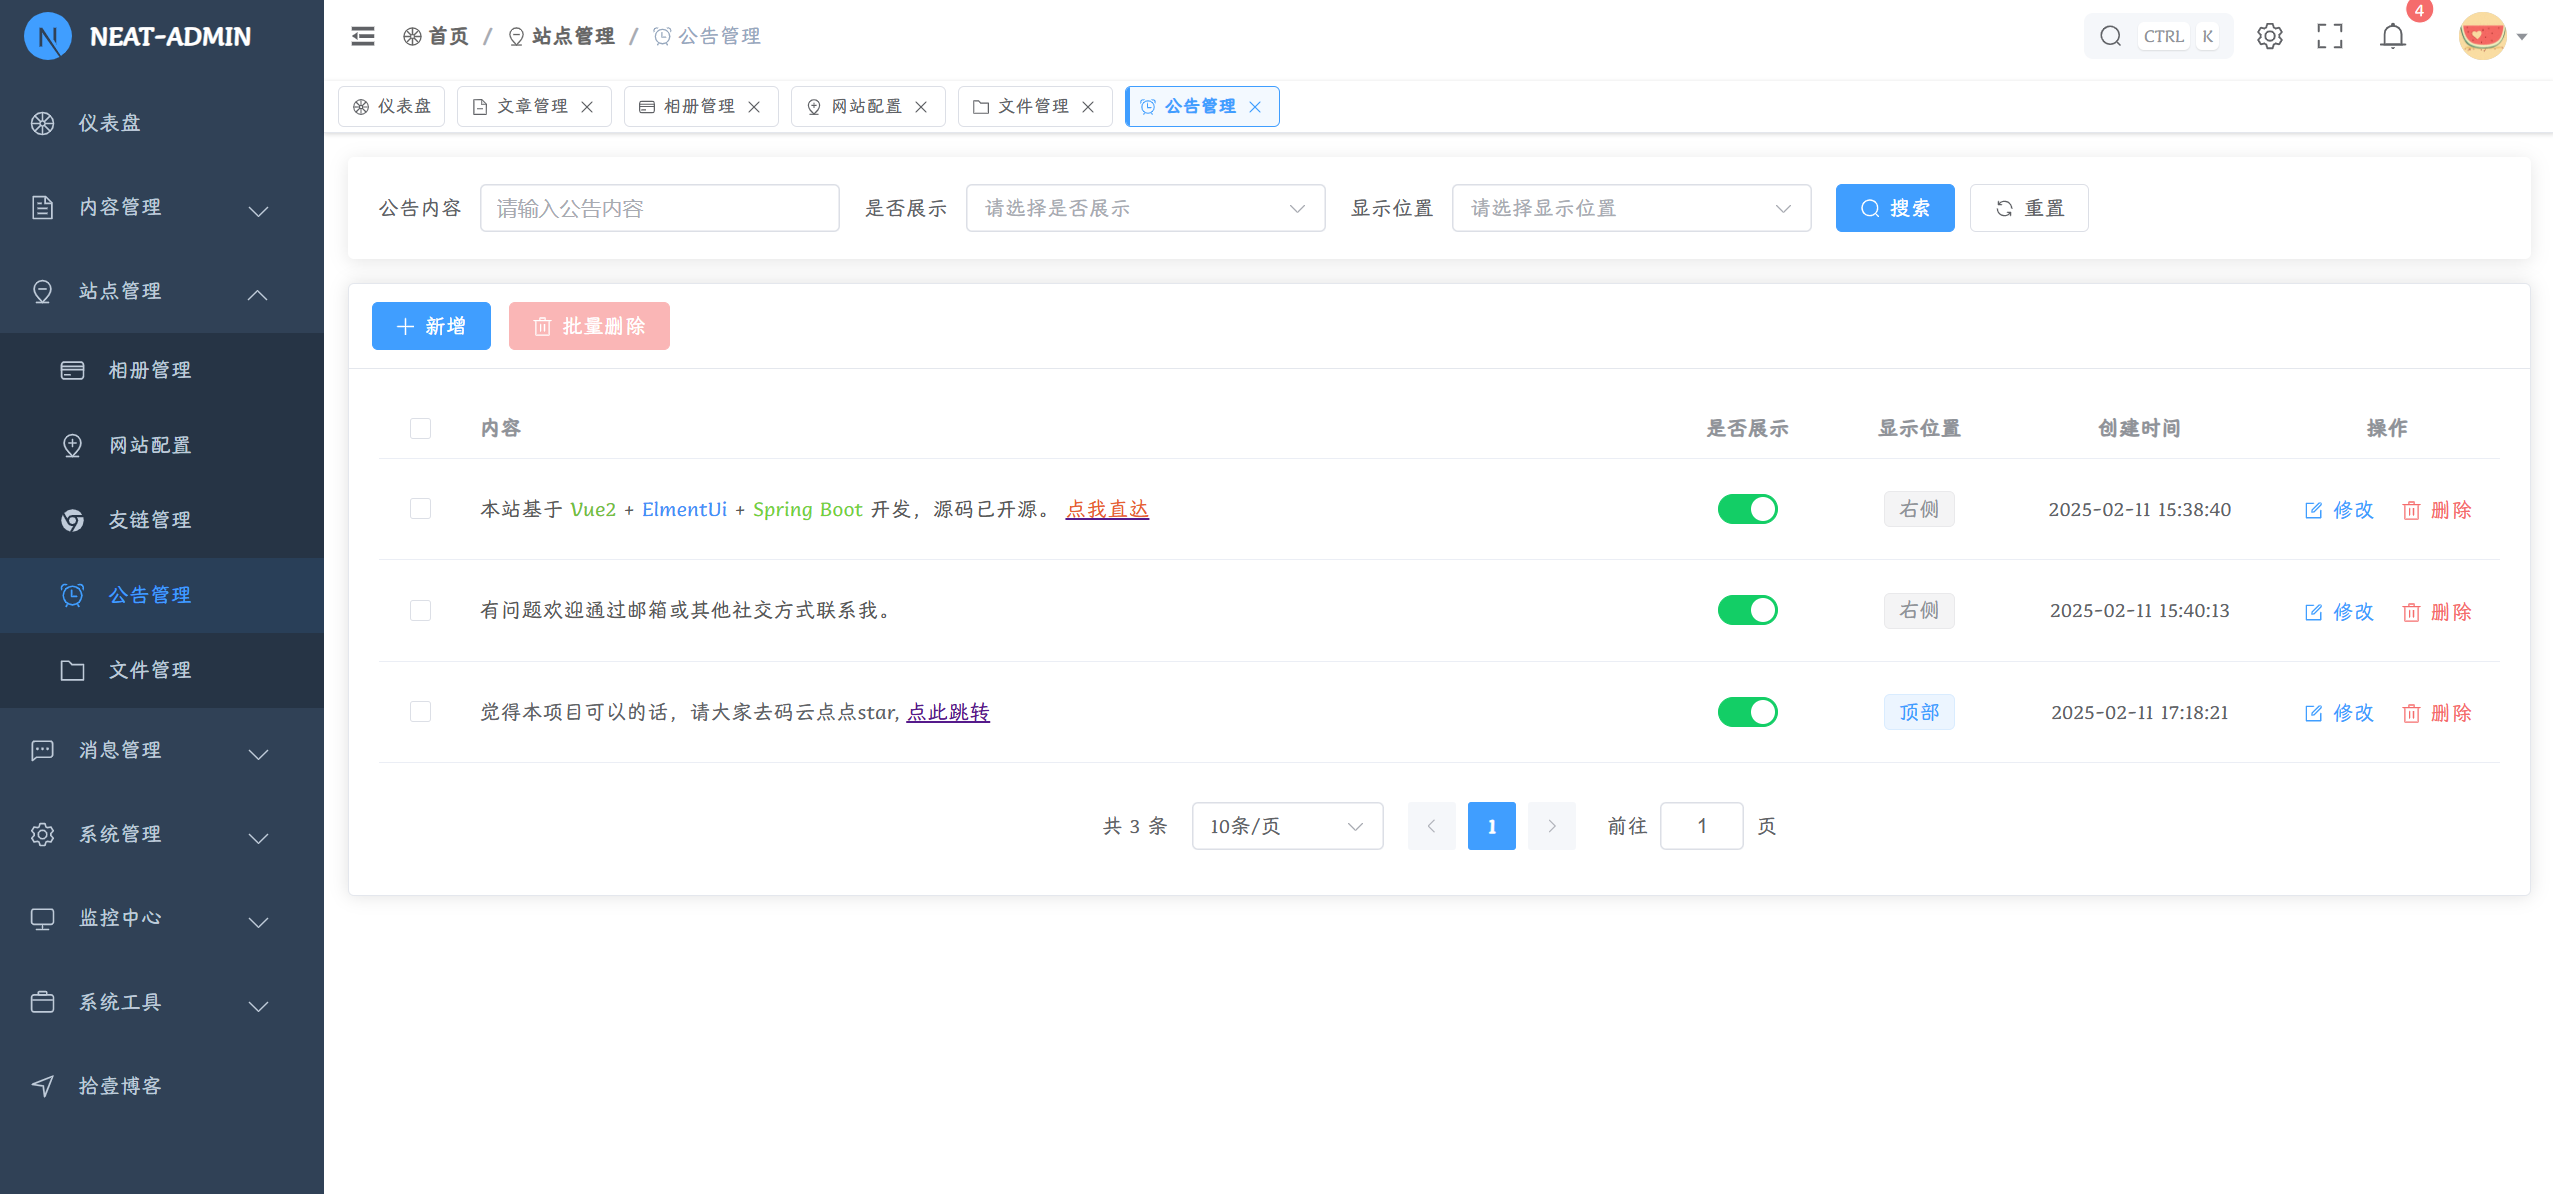Disable display switch for the first announcement
2553x1194 pixels.
coord(1747,509)
